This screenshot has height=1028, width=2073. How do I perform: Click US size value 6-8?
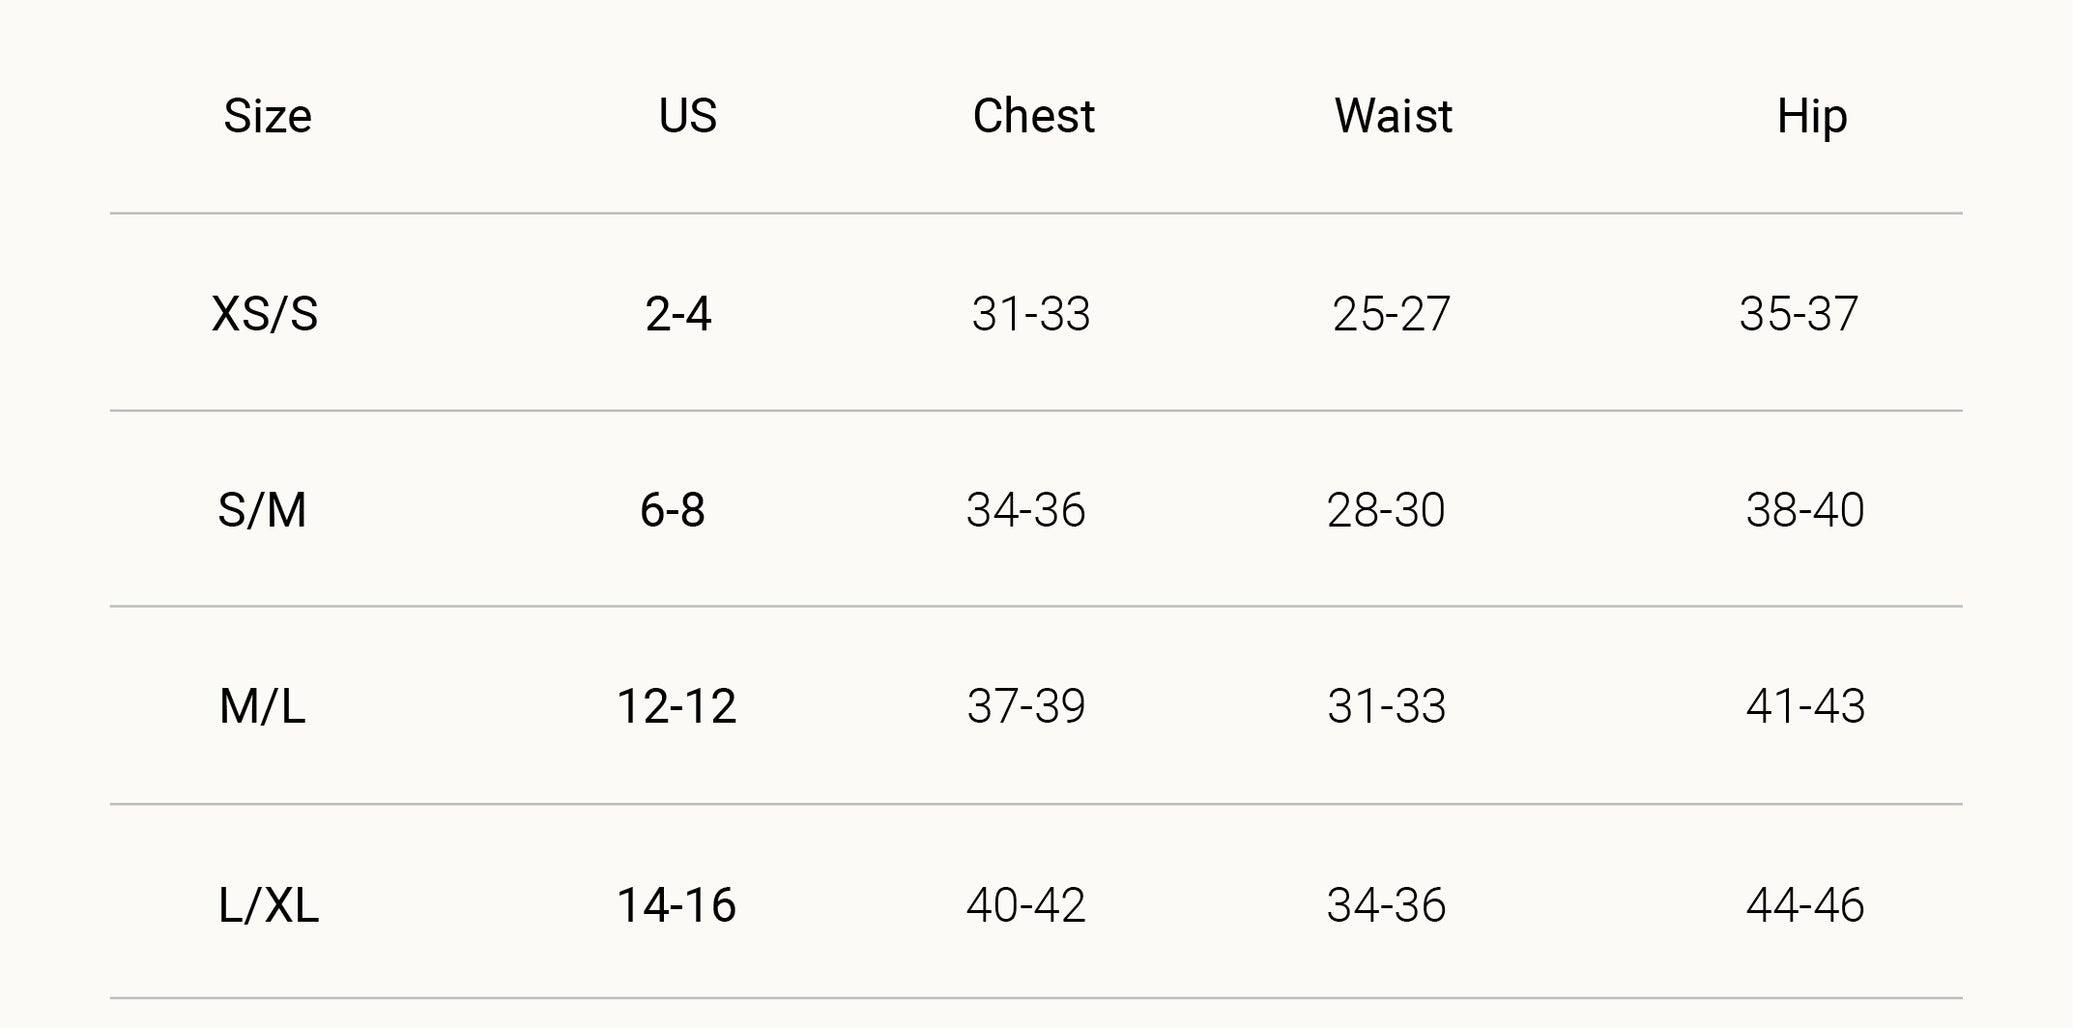672,510
